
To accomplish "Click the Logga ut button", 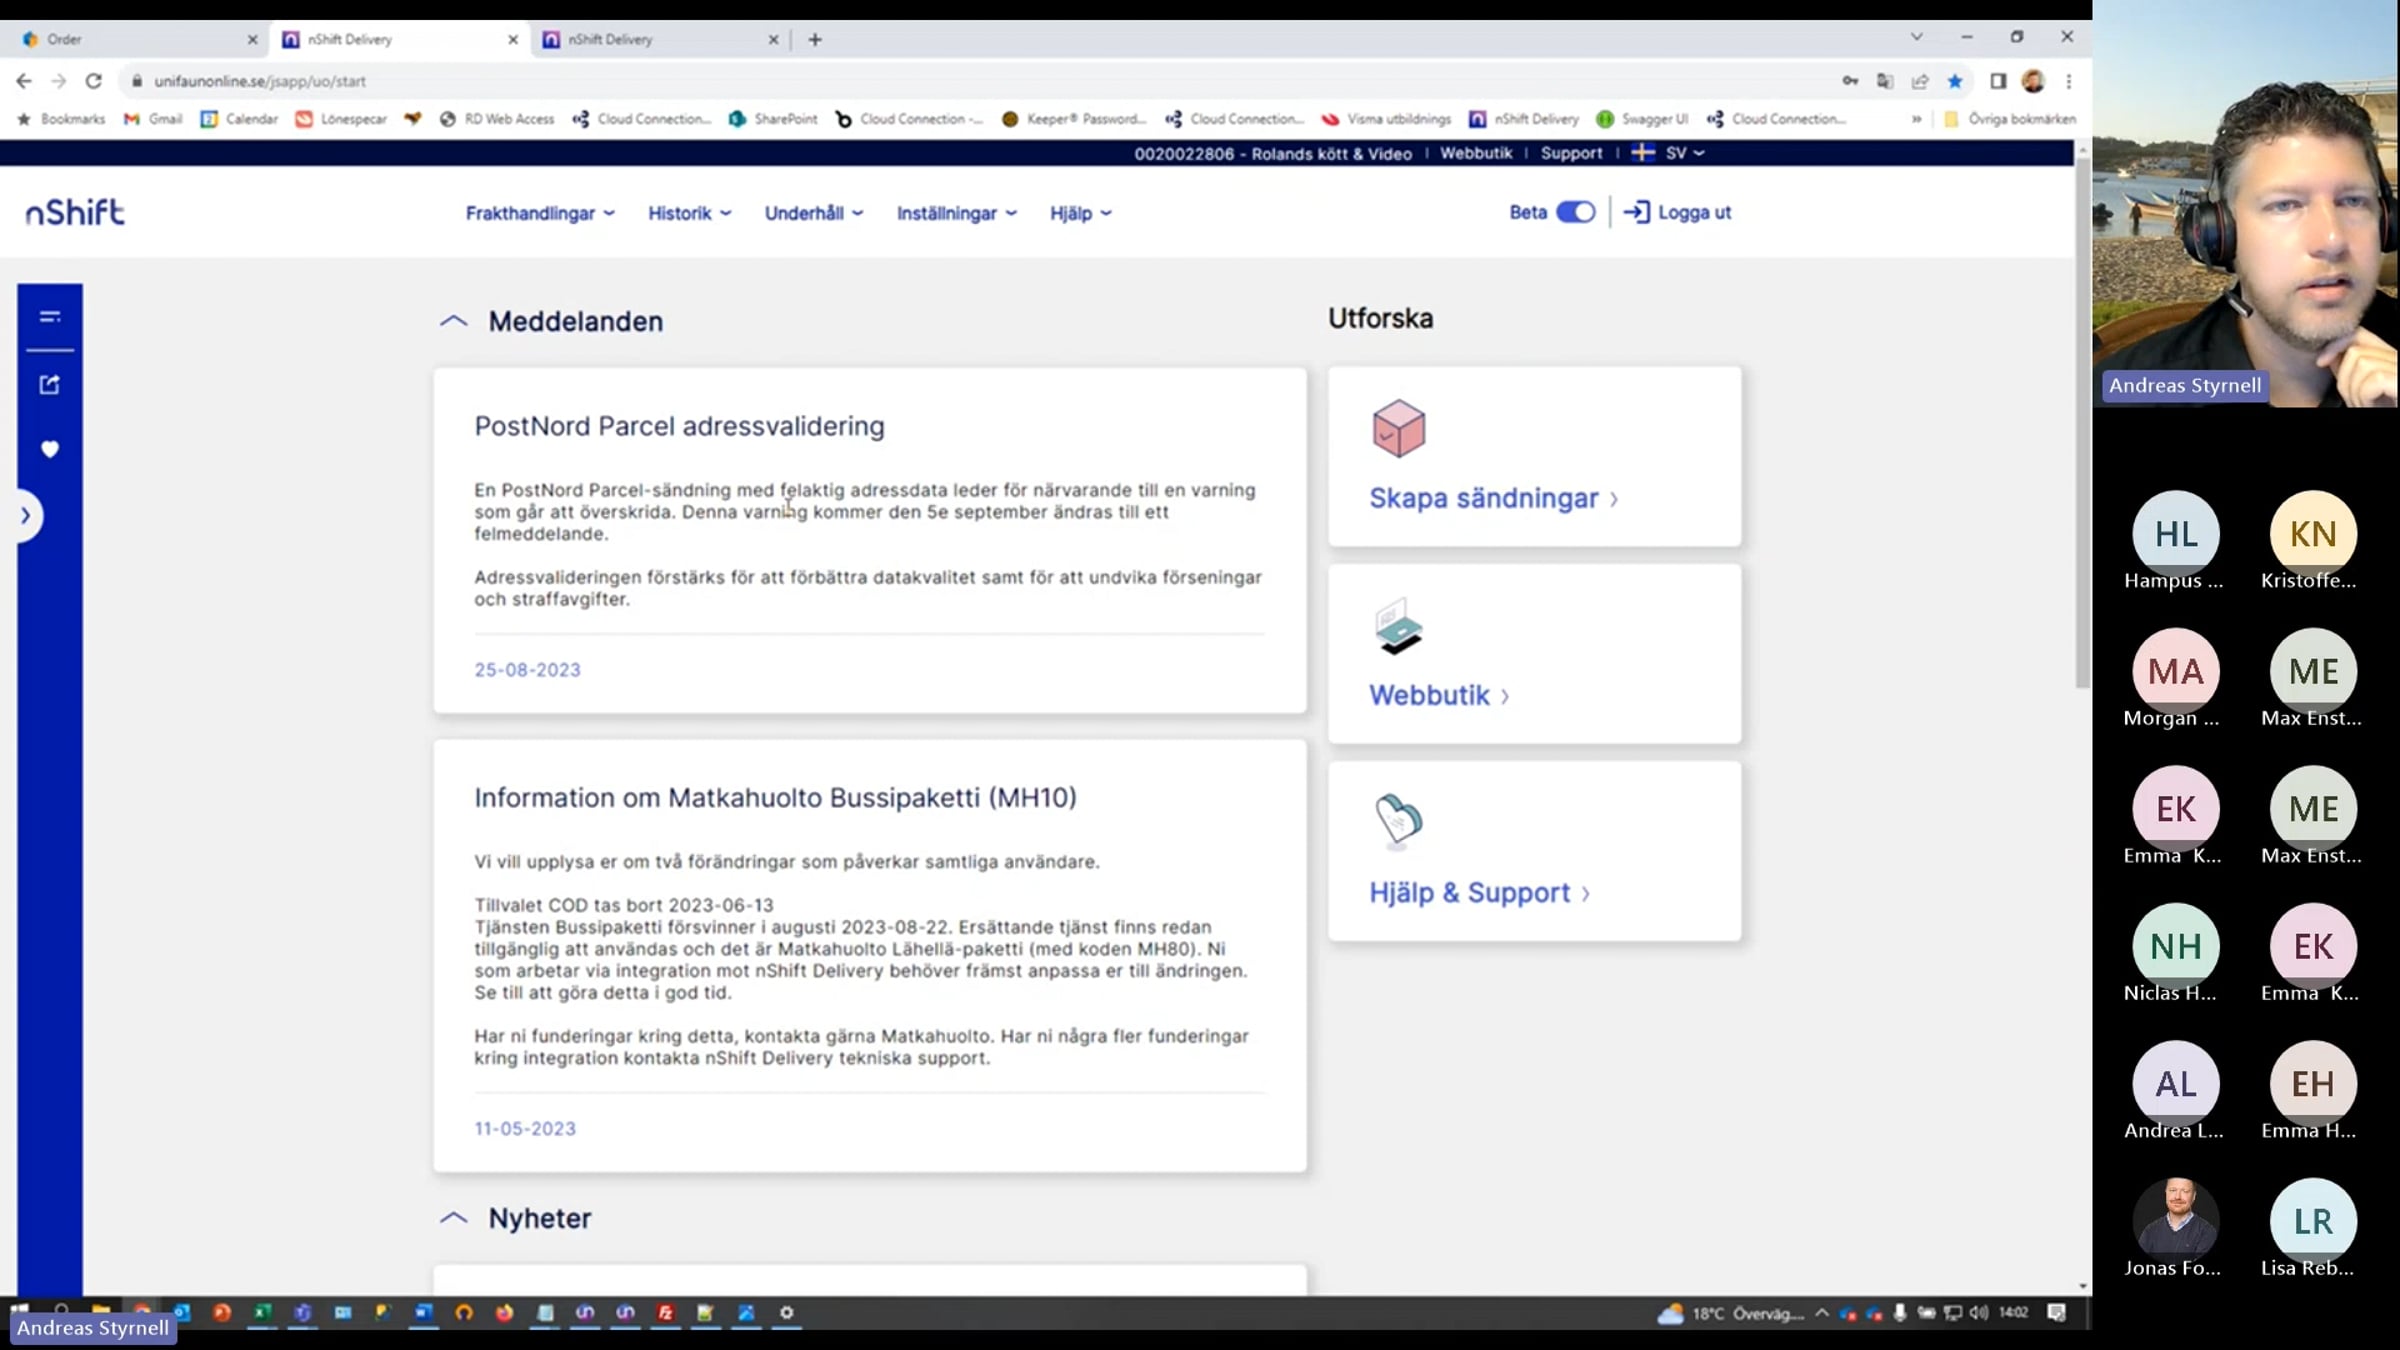I will tap(1677, 212).
